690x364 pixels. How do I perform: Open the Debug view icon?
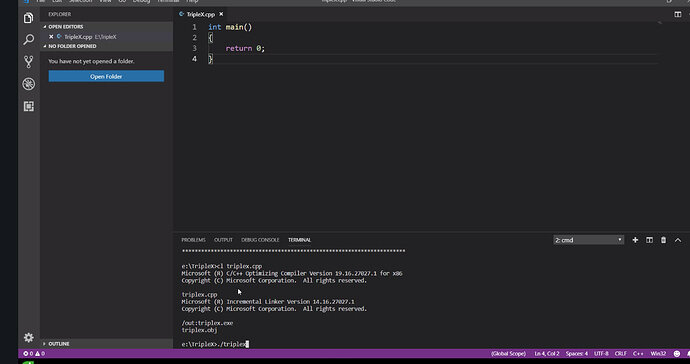coord(29,84)
